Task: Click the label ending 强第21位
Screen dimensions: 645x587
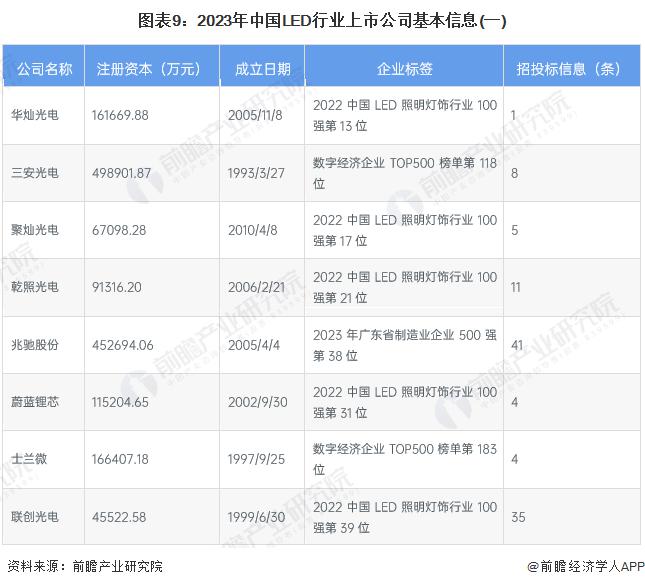Action: (x=405, y=287)
